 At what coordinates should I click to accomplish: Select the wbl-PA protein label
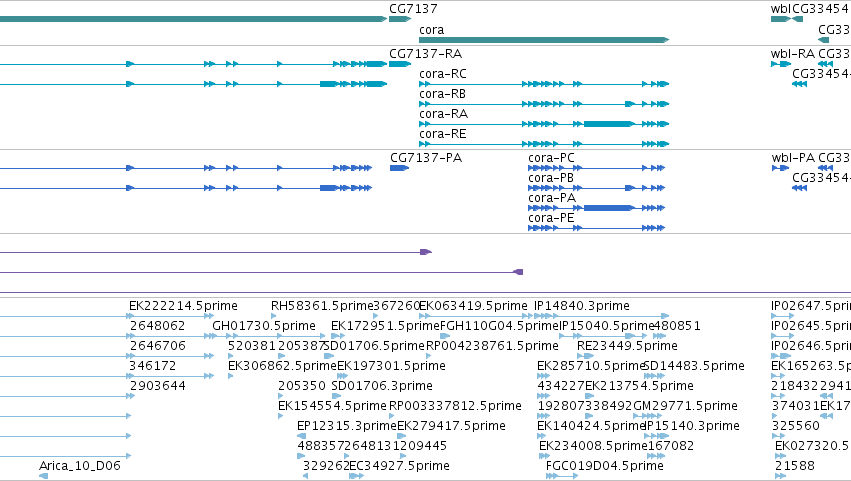coord(793,158)
